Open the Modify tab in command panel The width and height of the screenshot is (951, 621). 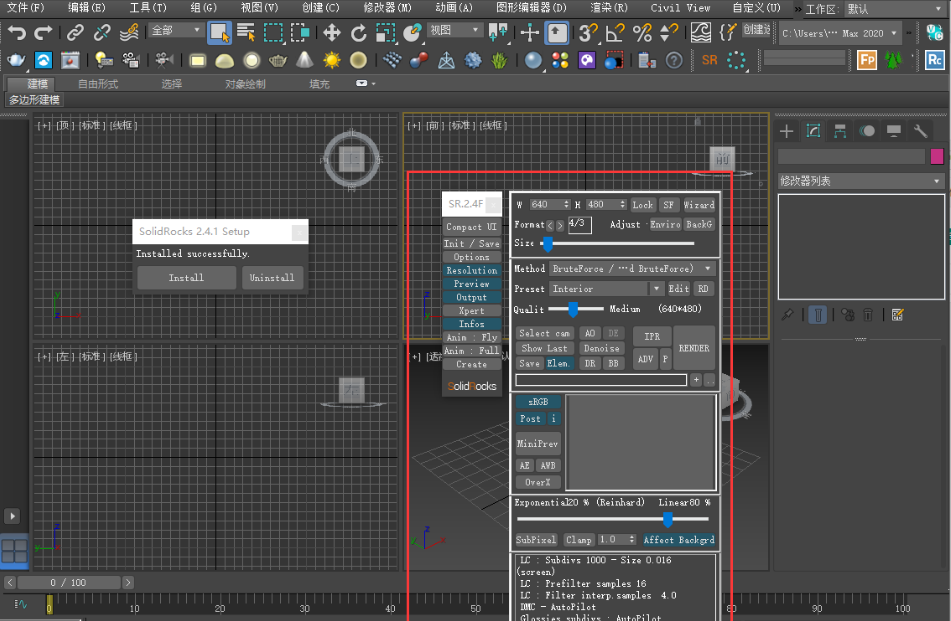(813, 130)
